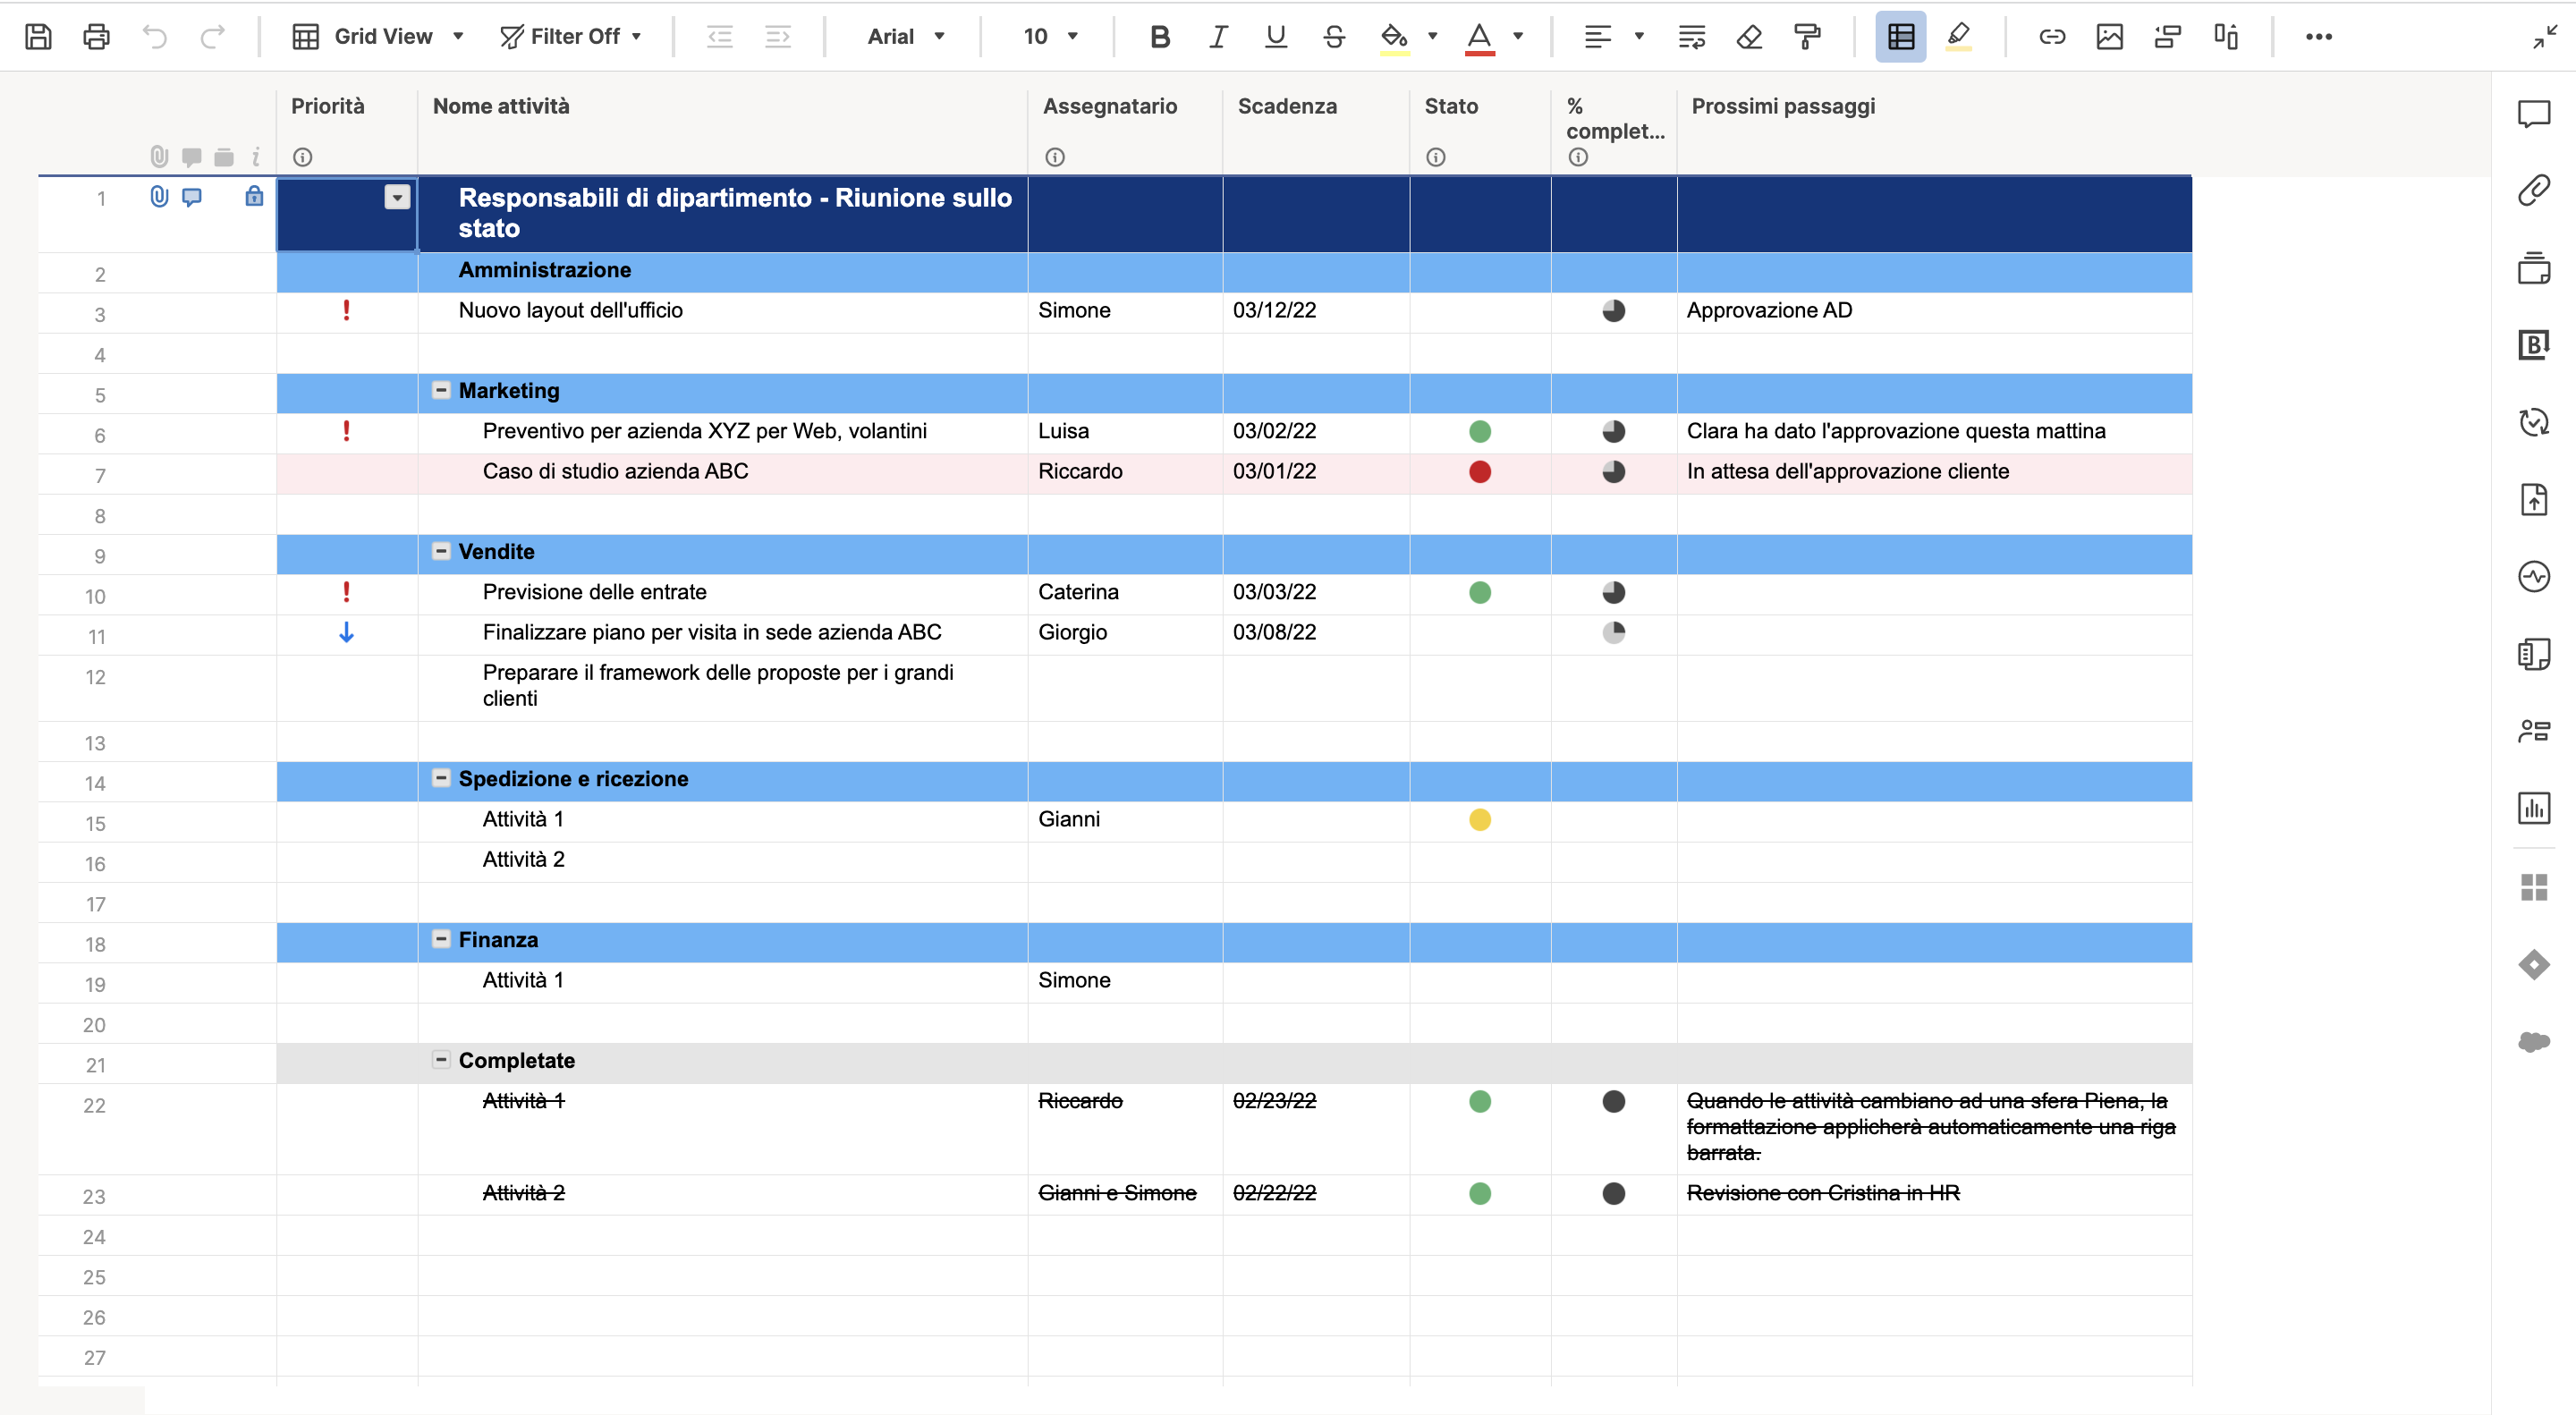This screenshot has width=2576, height=1415.
Task: Open the row 1 priority cell dropdown
Action: [397, 198]
